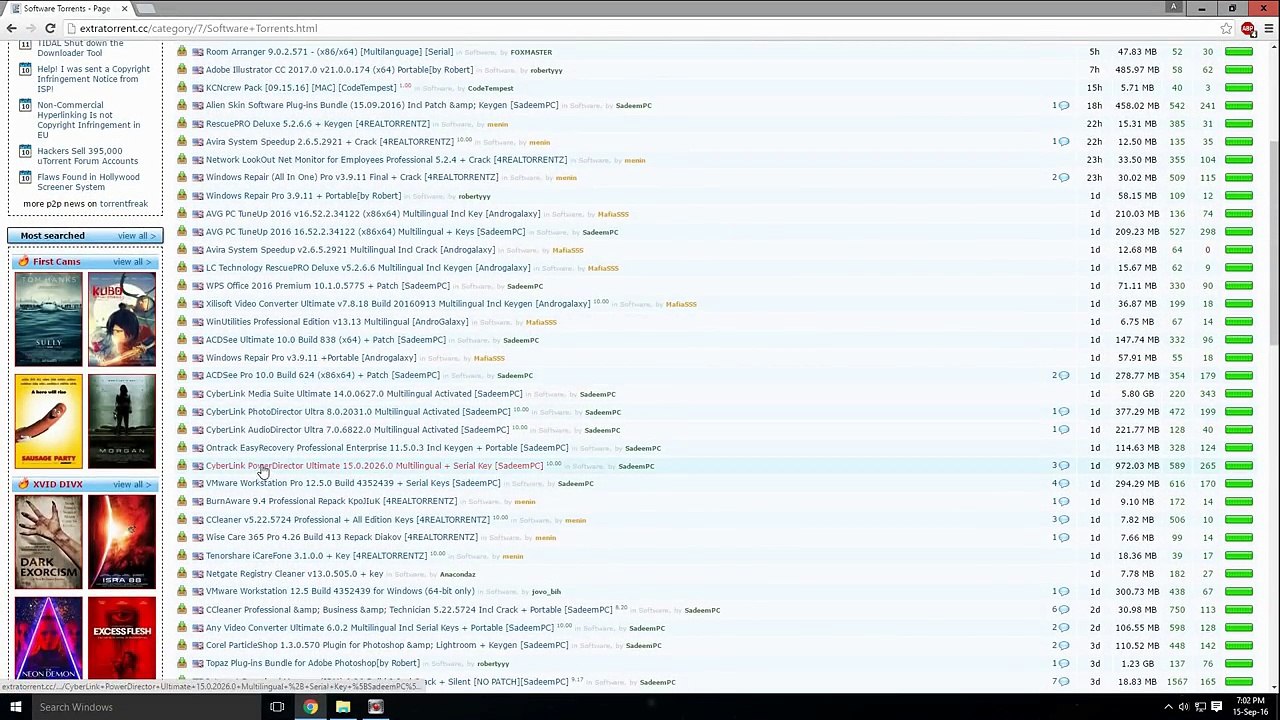Click view all next to First Cams

pos(131,262)
